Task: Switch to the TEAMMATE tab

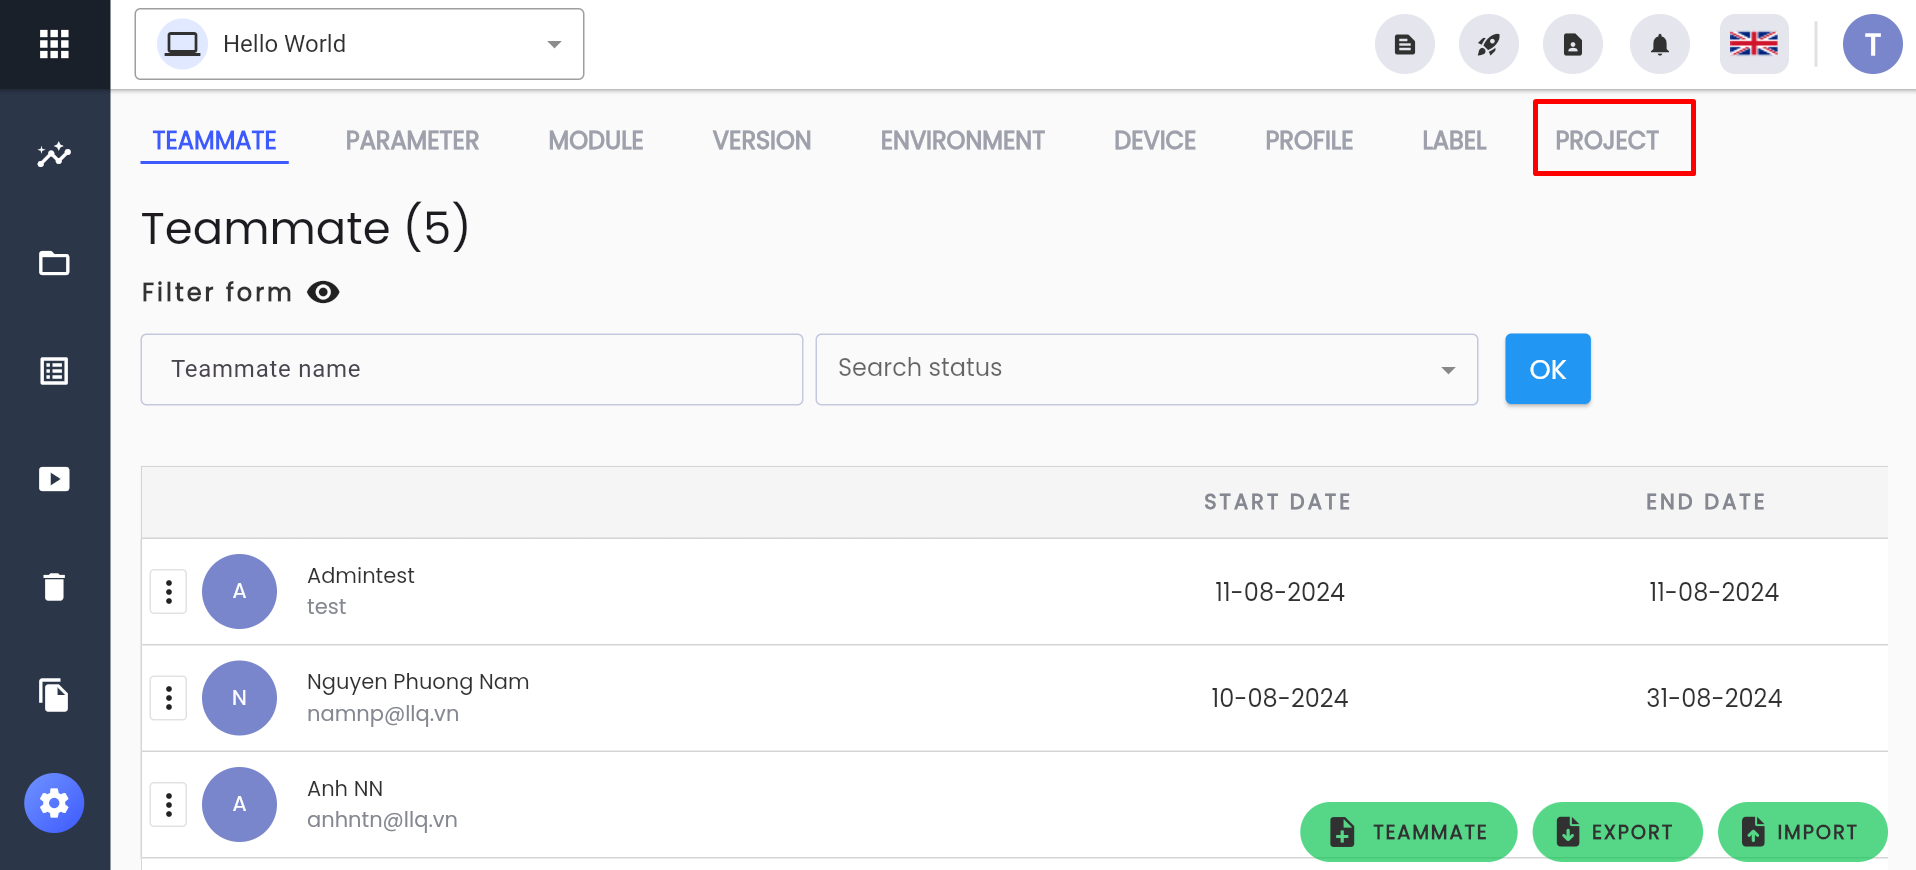Action: (215, 141)
